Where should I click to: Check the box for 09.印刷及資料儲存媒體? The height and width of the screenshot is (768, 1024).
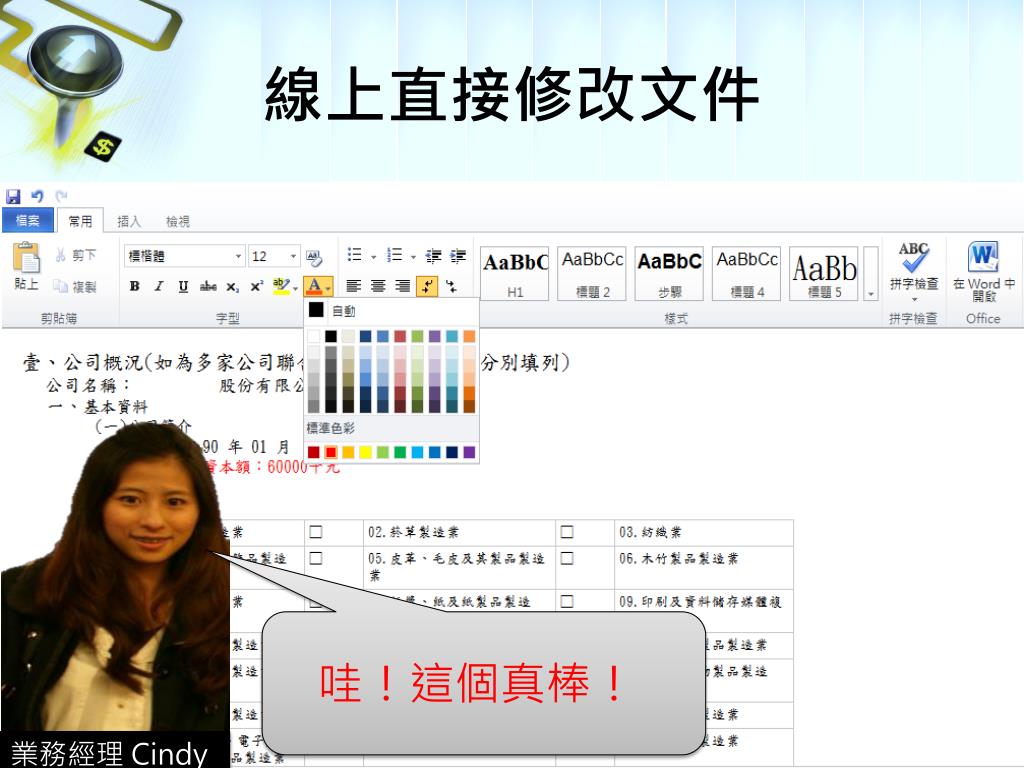[567, 601]
